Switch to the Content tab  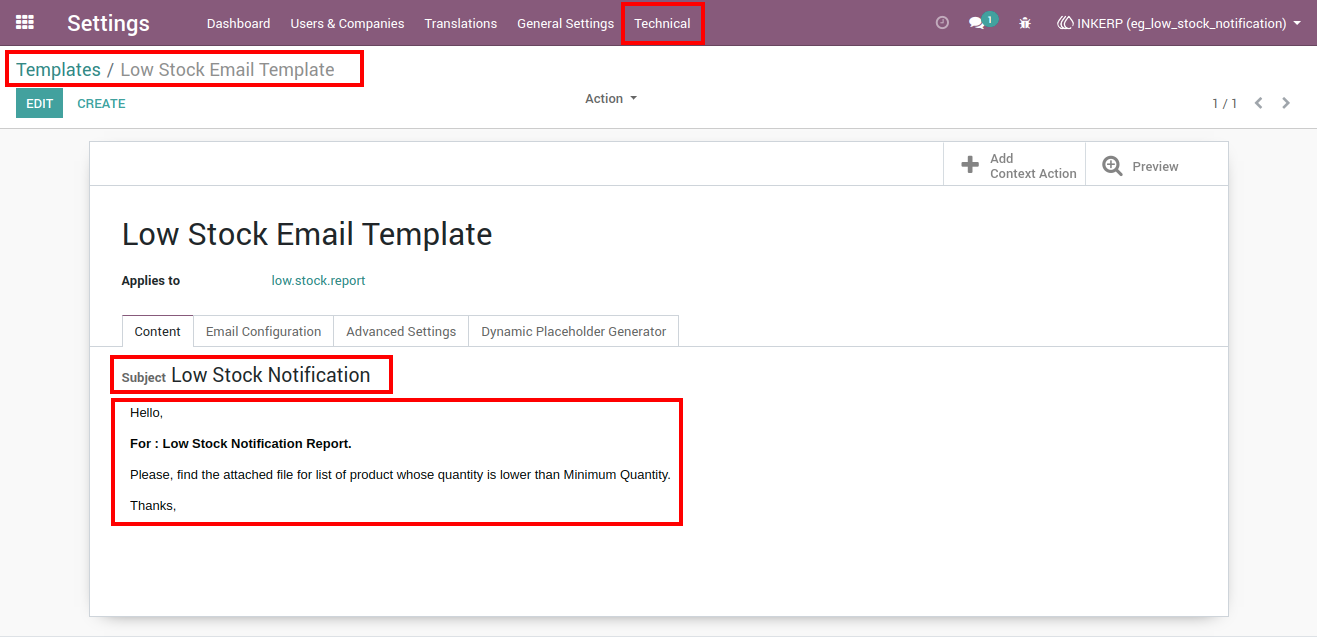click(x=158, y=331)
